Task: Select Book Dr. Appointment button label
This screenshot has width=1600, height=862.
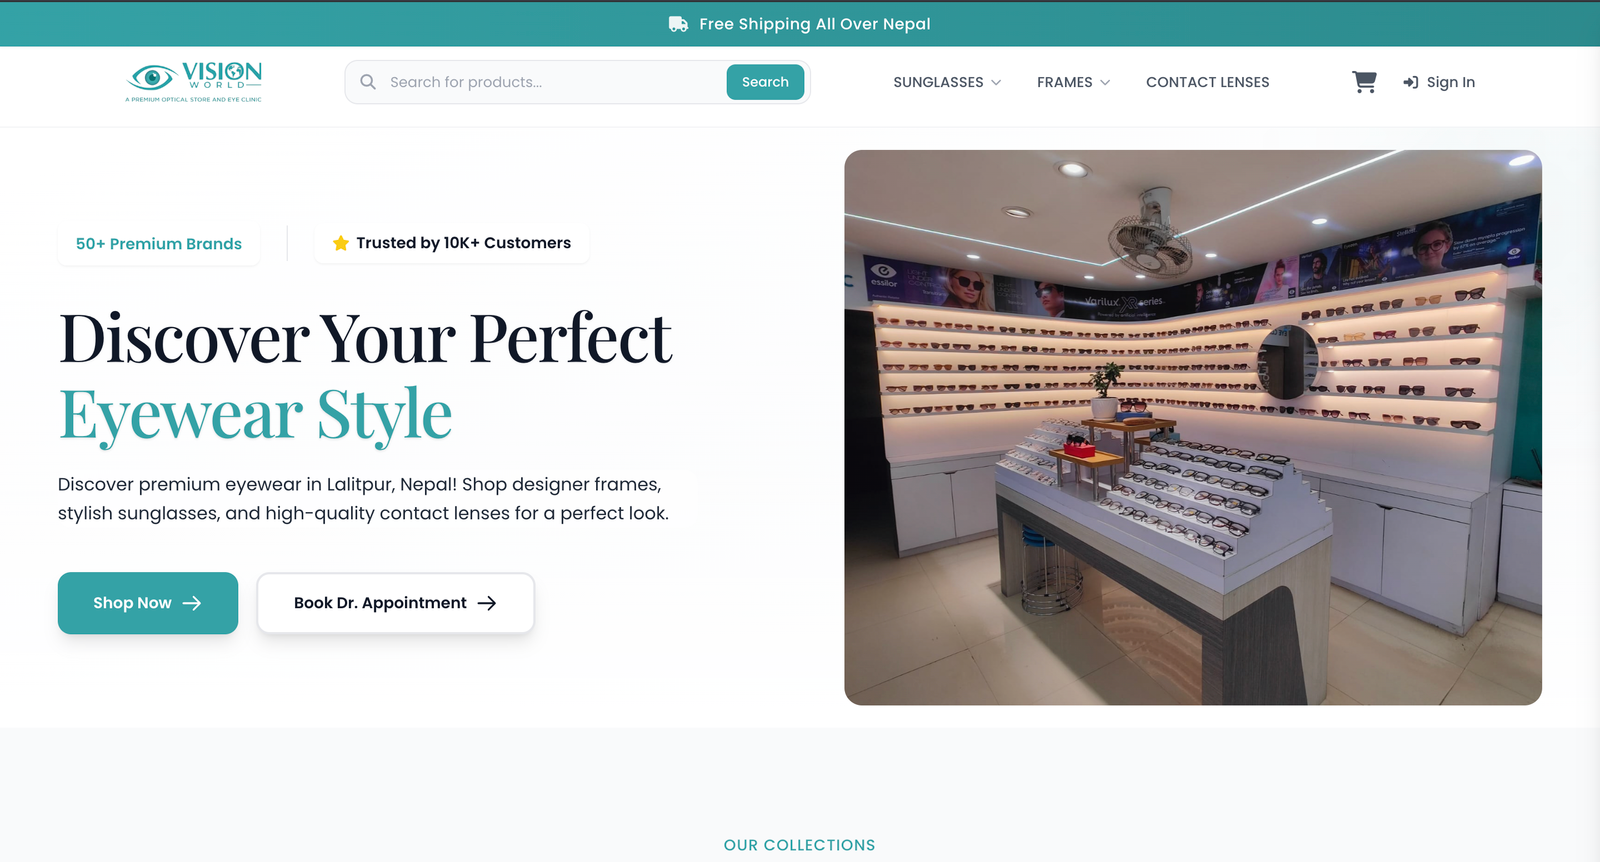Action: pyautogui.click(x=380, y=603)
